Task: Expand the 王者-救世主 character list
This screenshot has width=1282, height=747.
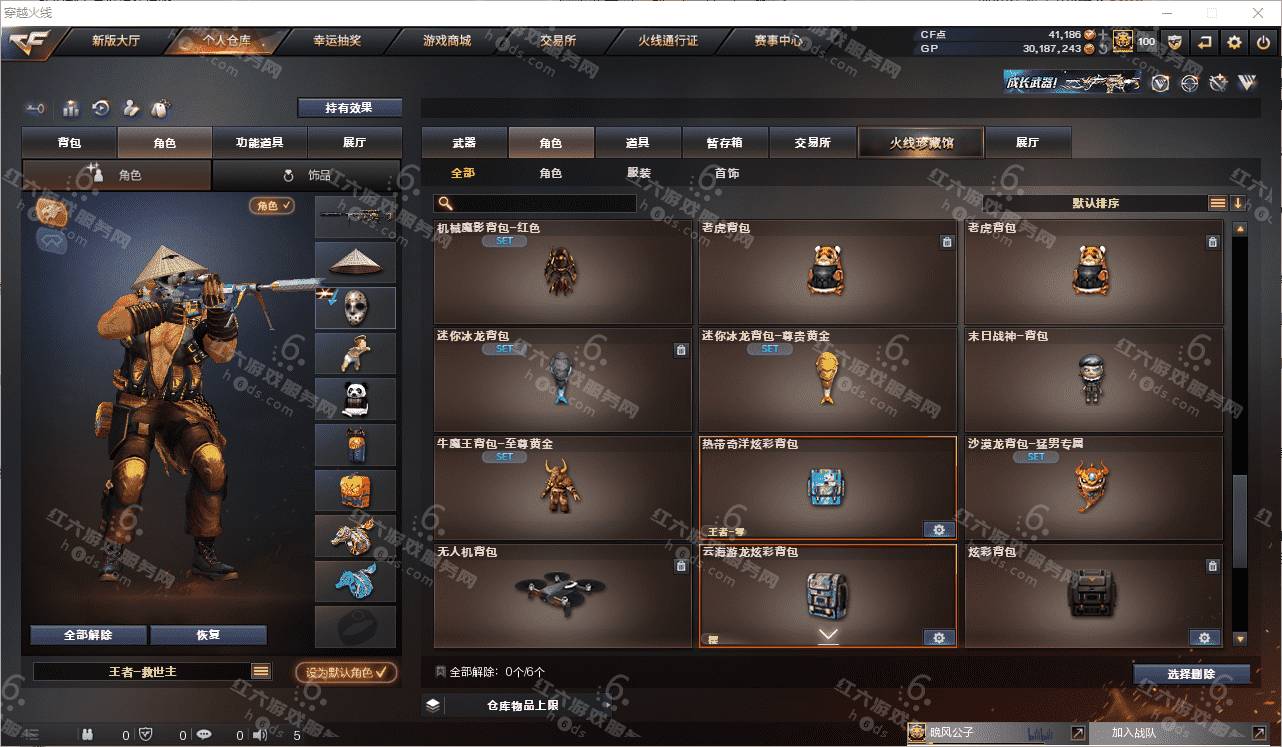Action: 261,672
